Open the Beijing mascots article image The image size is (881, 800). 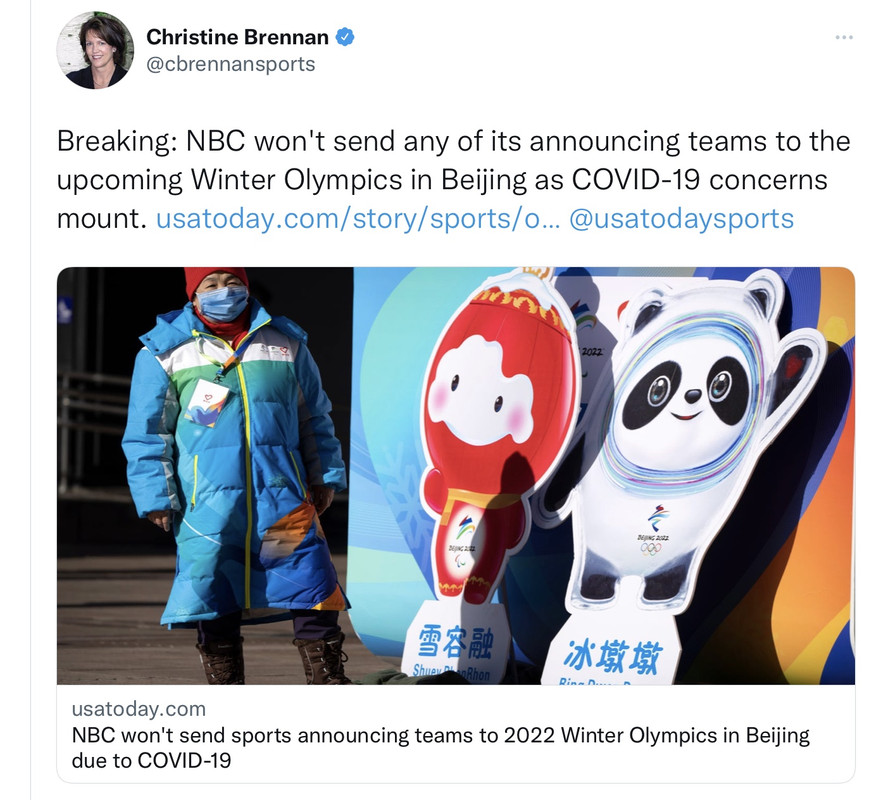[456, 476]
